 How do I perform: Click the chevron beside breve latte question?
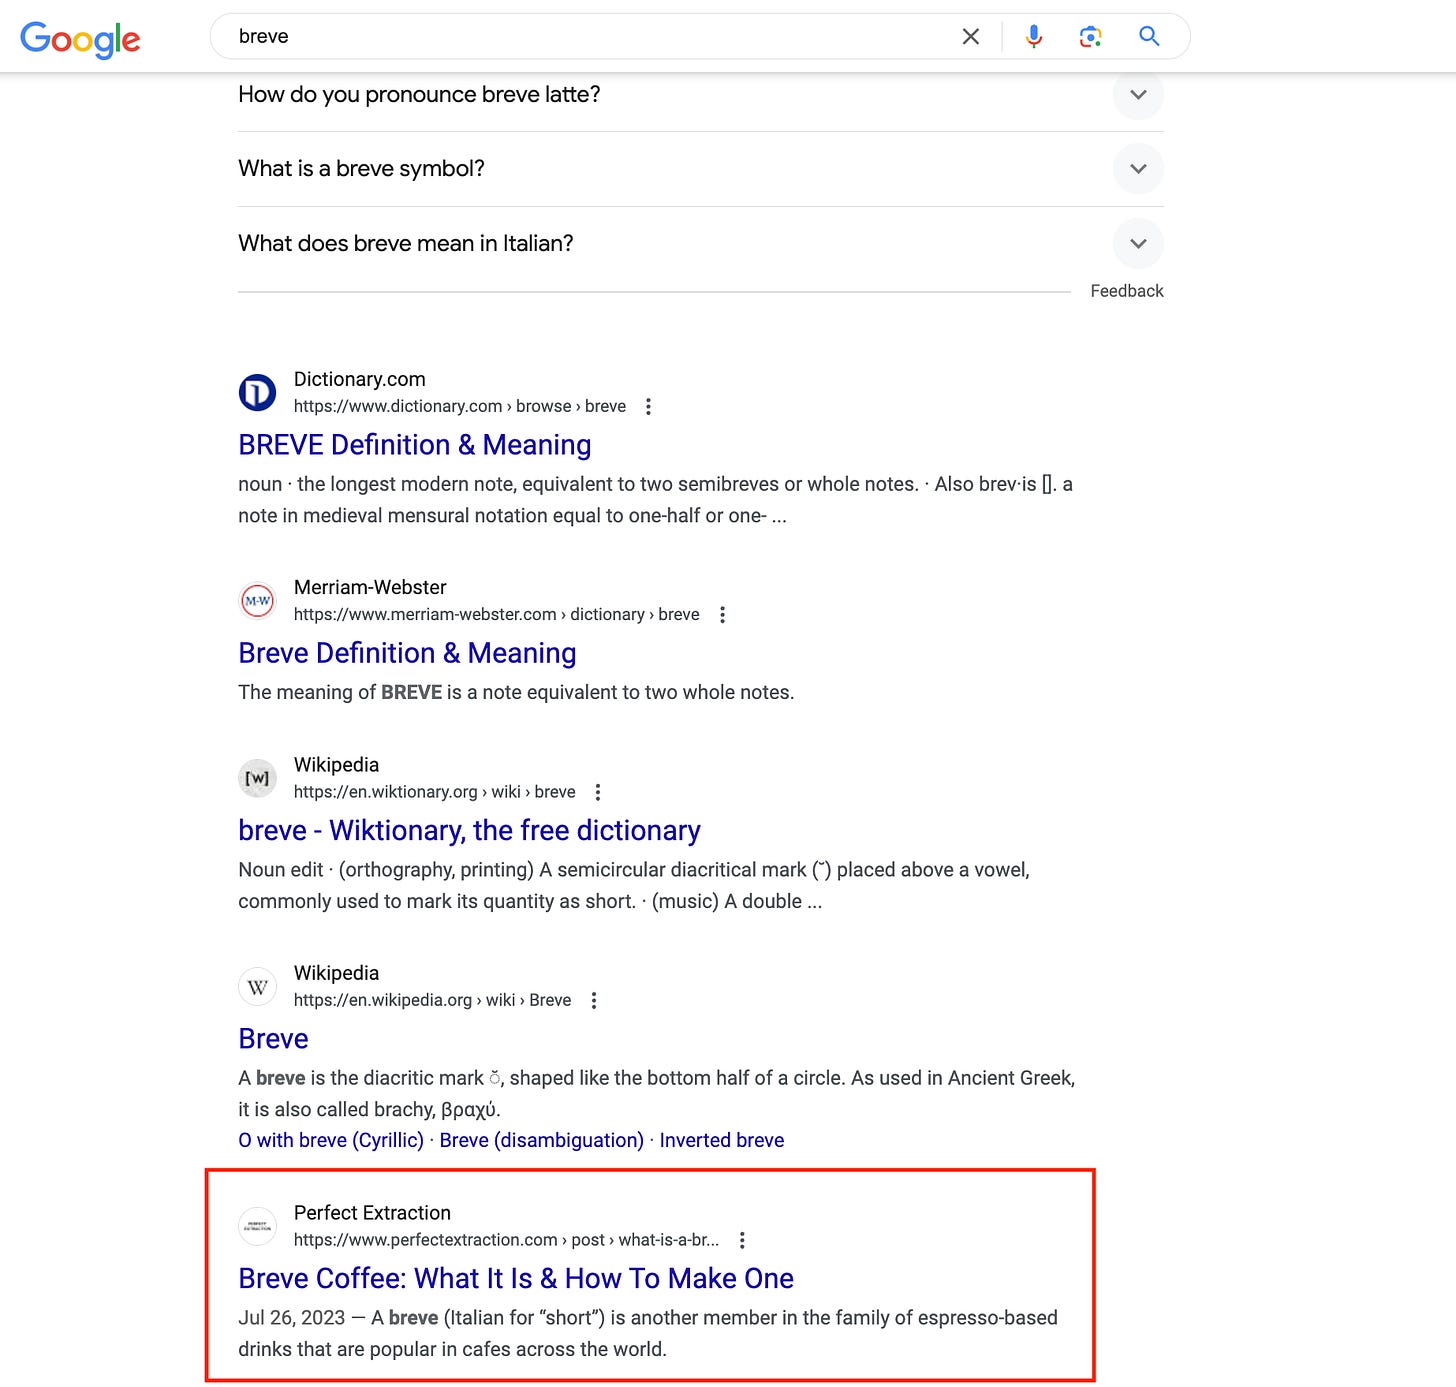click(x=1138, y=94)
